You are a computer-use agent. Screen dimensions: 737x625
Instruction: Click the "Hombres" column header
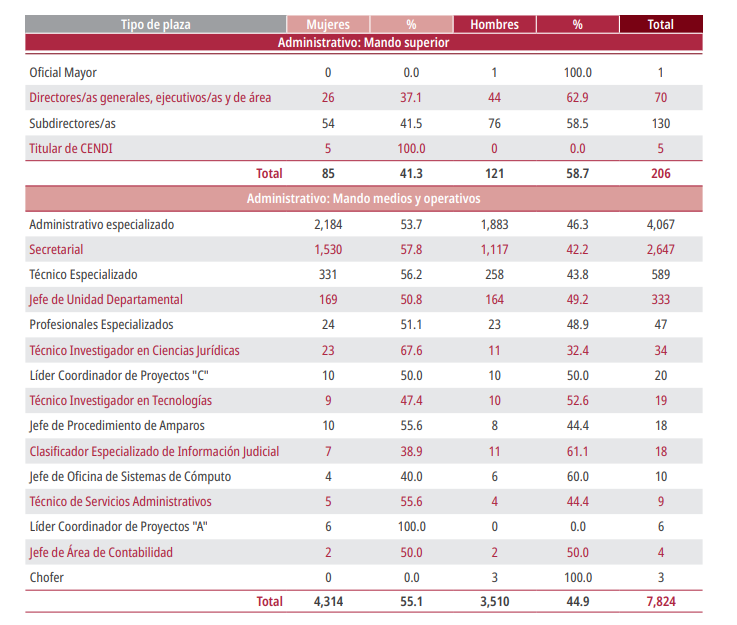click(494, 24)
